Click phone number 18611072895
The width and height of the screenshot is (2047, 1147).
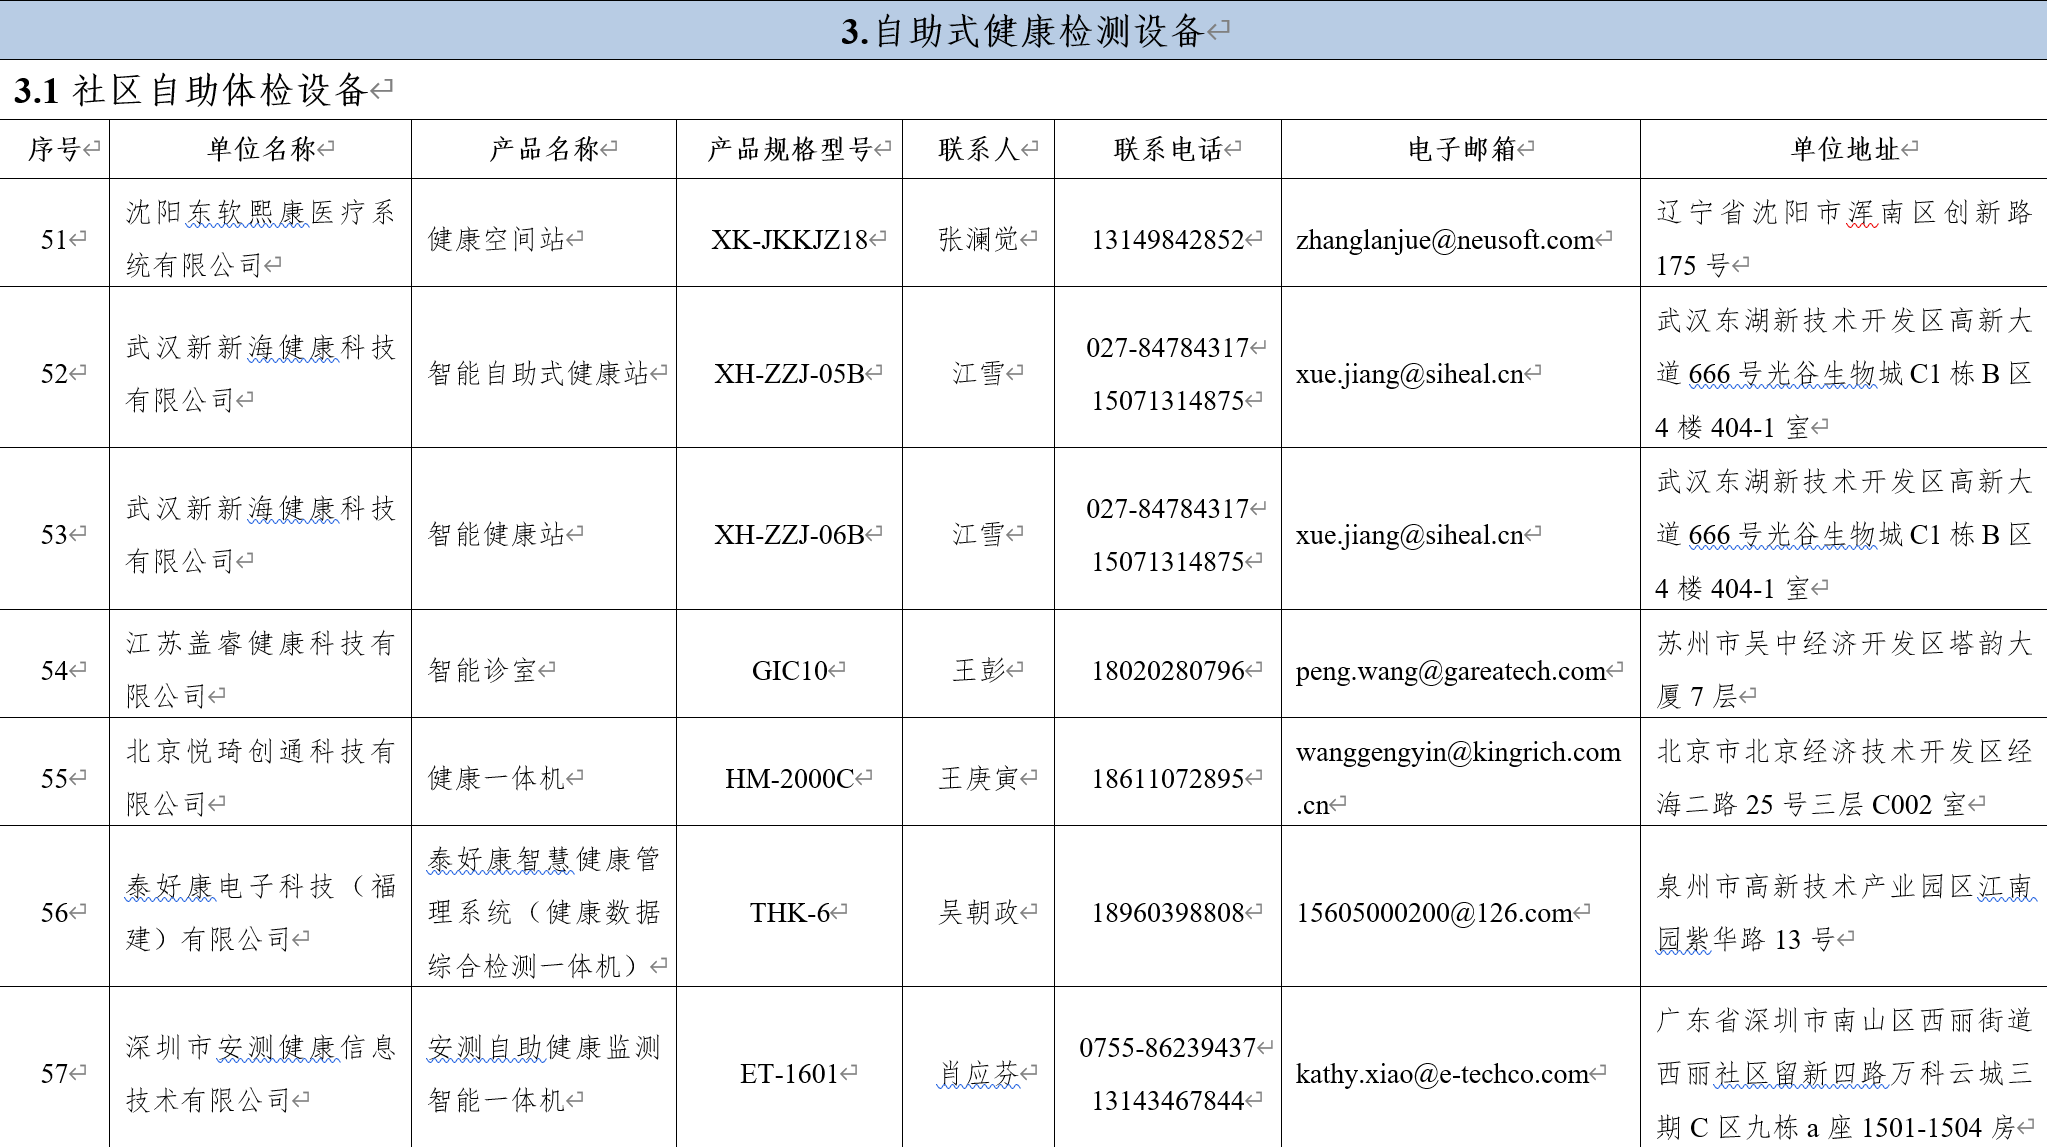(x=1168, y=779)
